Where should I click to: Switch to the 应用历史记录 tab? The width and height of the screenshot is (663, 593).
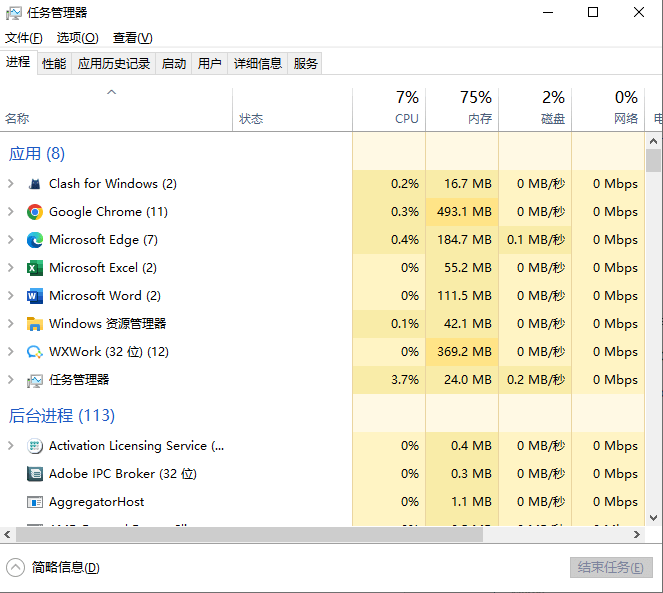(x=114, y=64)
